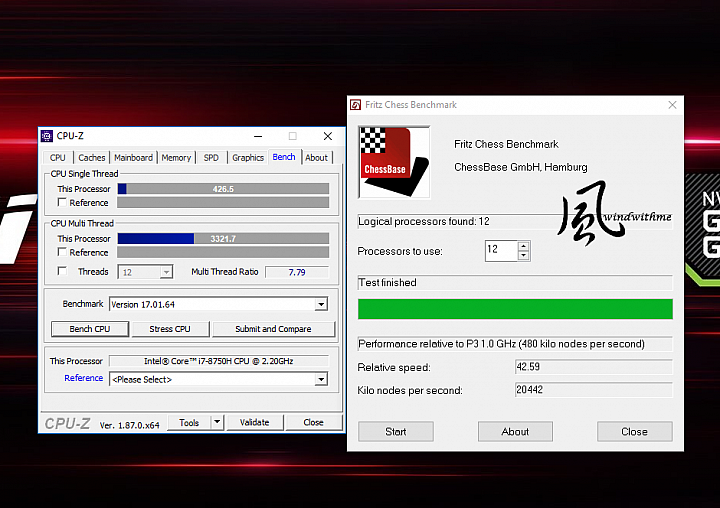Image resolution: width=720 pixels, height=508 pixels.
Task: Click the Multi Thread Ratio value 7.79
Action: point(297,272)
